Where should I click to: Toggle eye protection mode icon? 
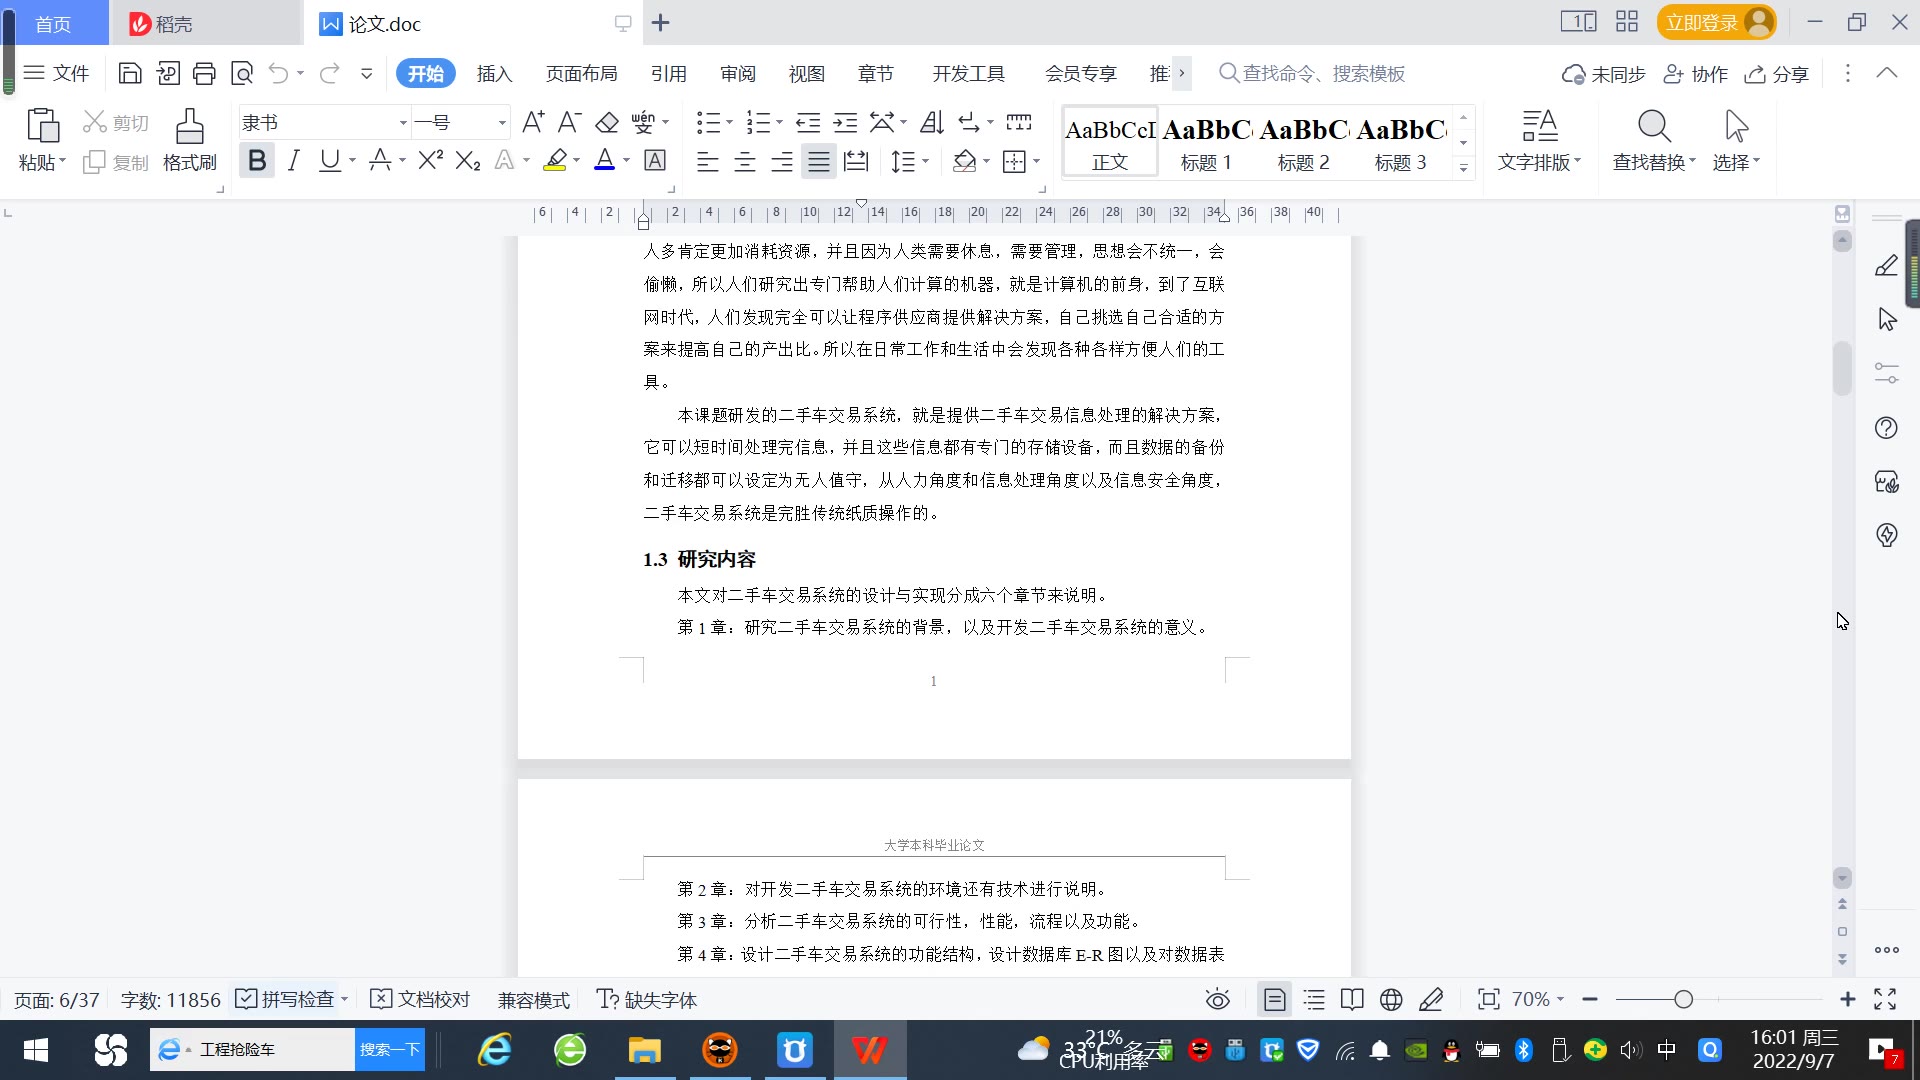pyautogui.click(x=1217, y=999)
